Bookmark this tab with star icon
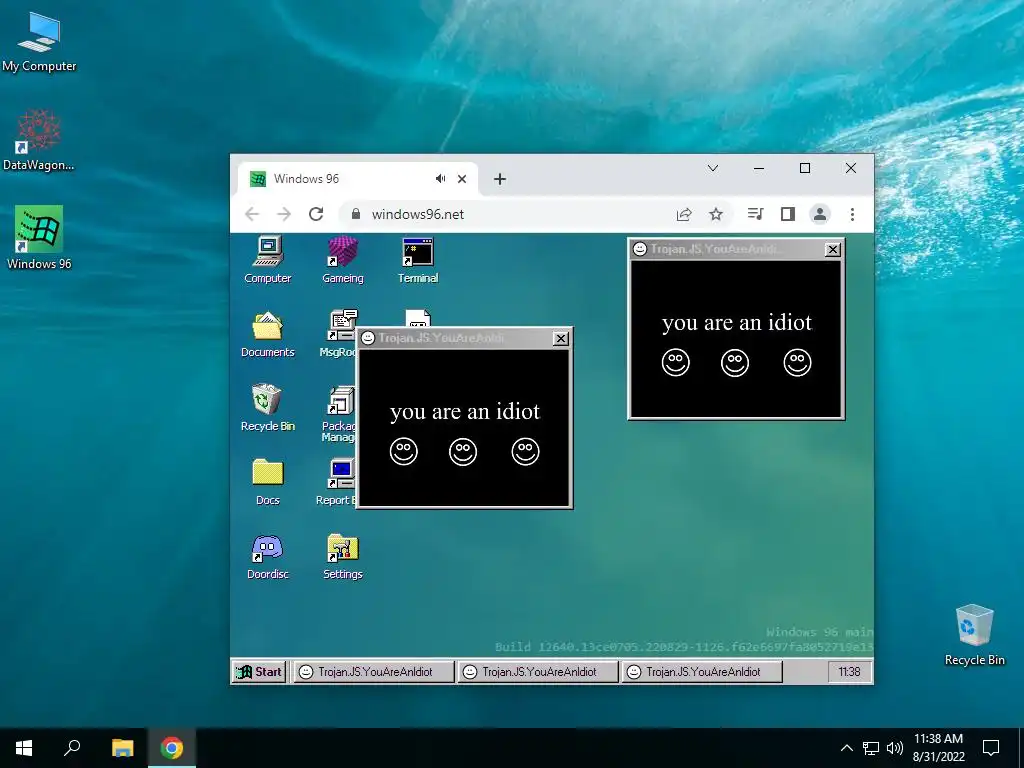 (x=716, y=214)
